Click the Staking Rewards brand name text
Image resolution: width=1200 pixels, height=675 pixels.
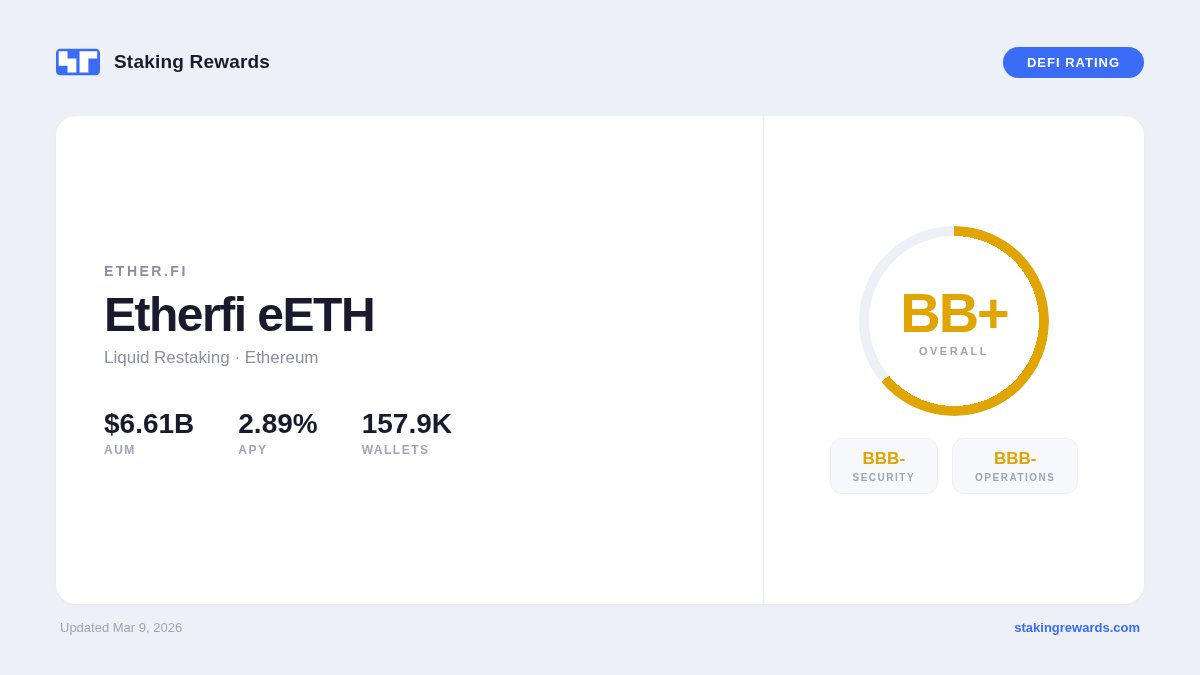point(192,62)
